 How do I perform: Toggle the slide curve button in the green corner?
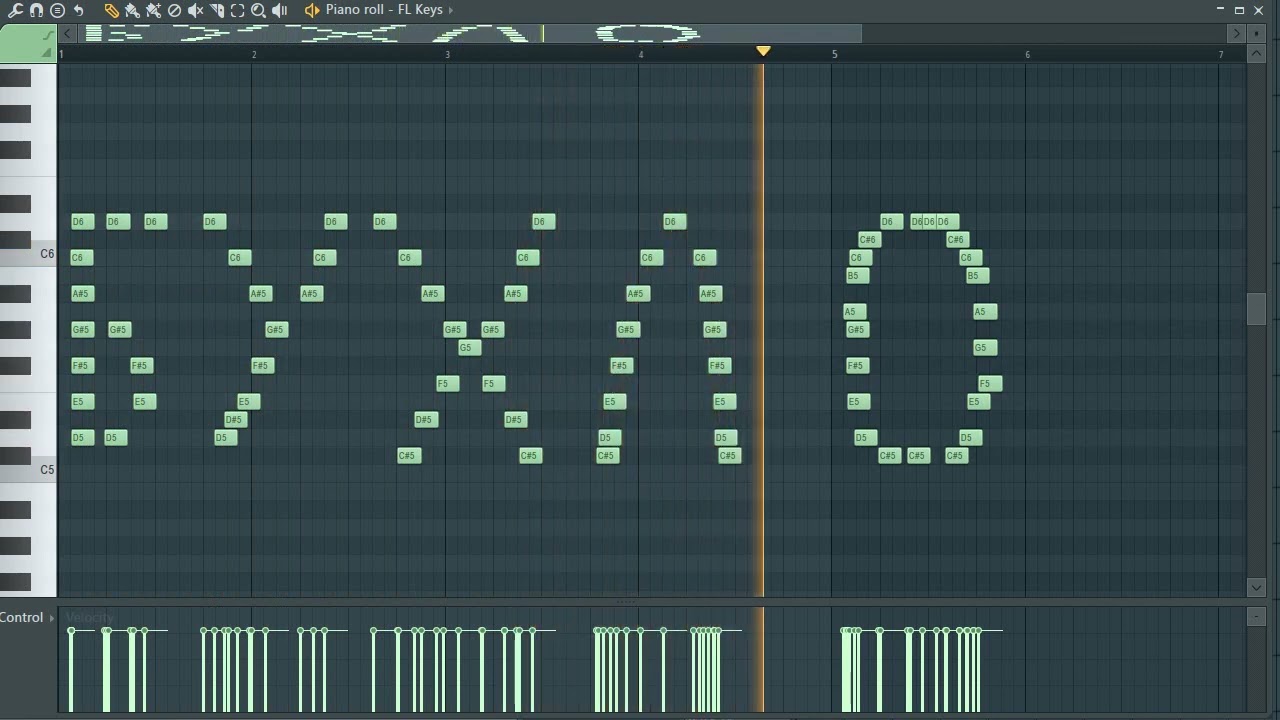(47, 36)
